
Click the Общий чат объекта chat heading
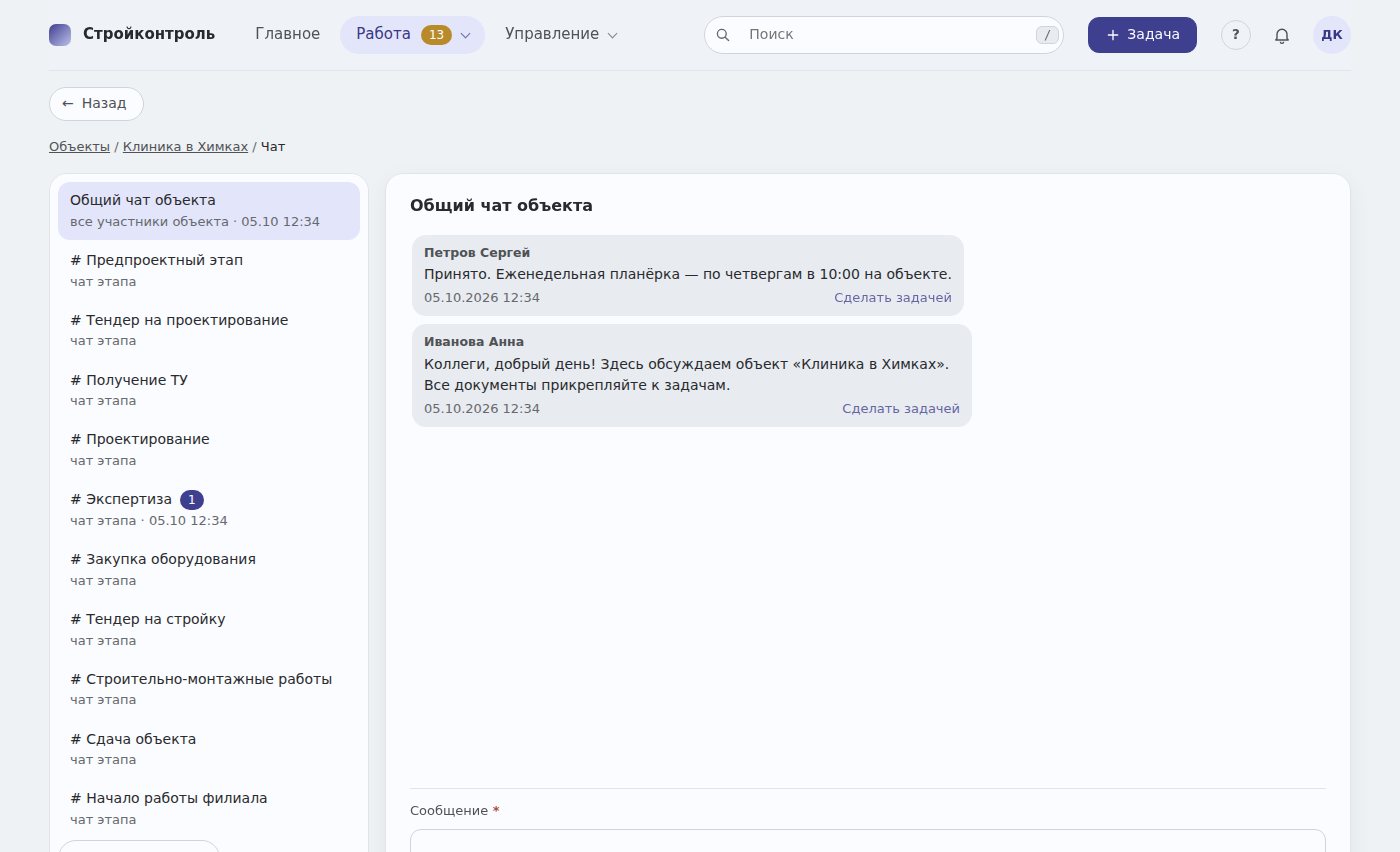coord(501,205)
